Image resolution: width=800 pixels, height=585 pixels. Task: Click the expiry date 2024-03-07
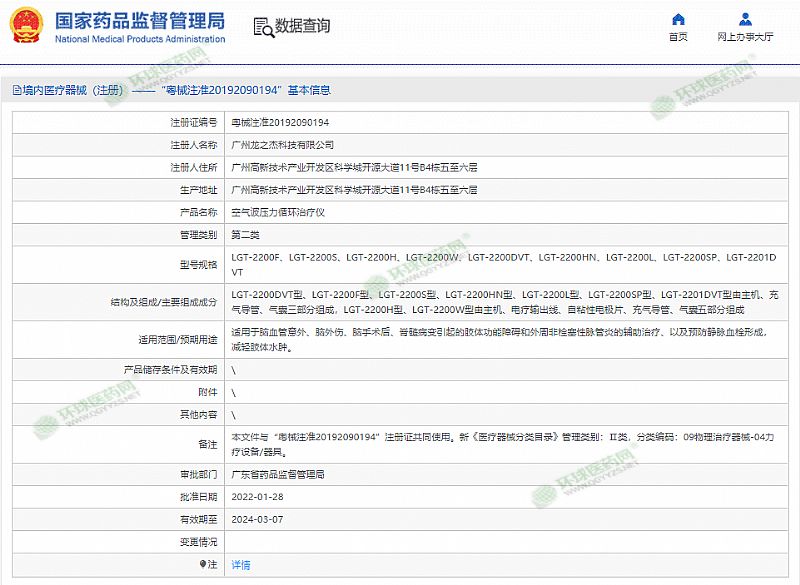click(x=255, y=519)
